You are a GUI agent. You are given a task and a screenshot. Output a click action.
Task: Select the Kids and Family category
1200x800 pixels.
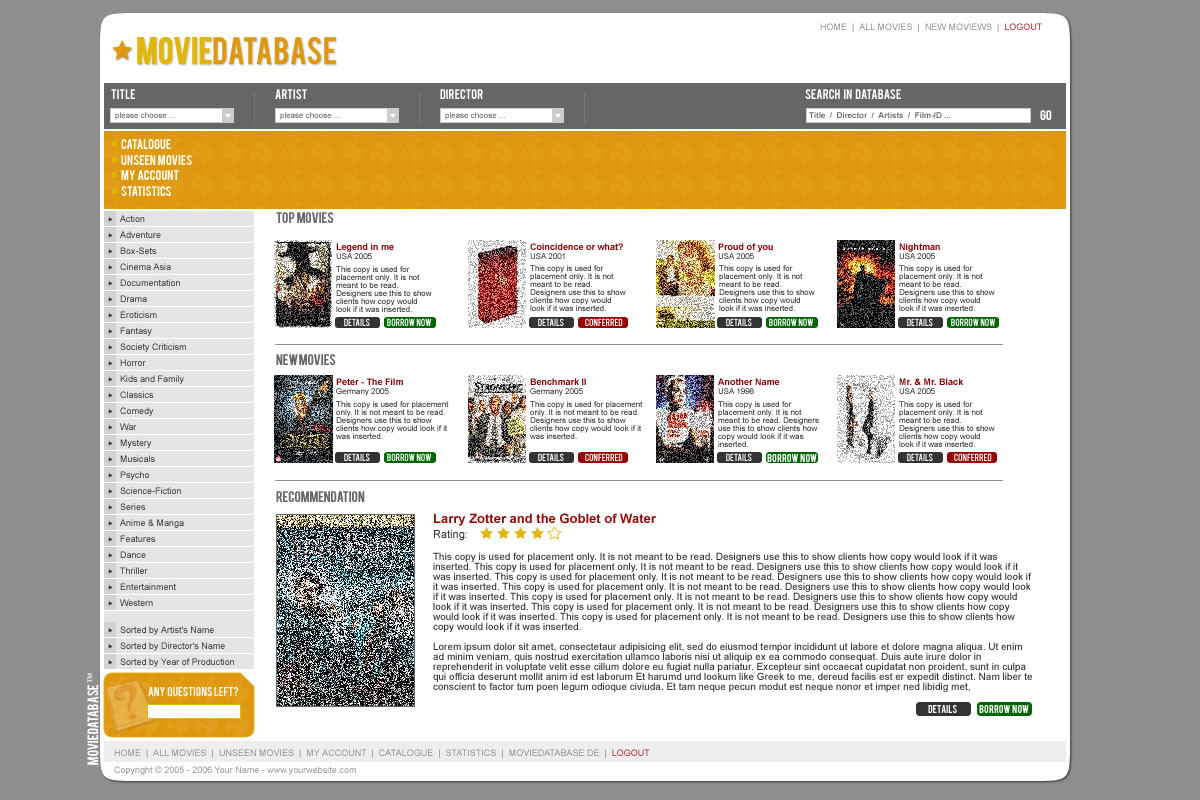point(179,379)
